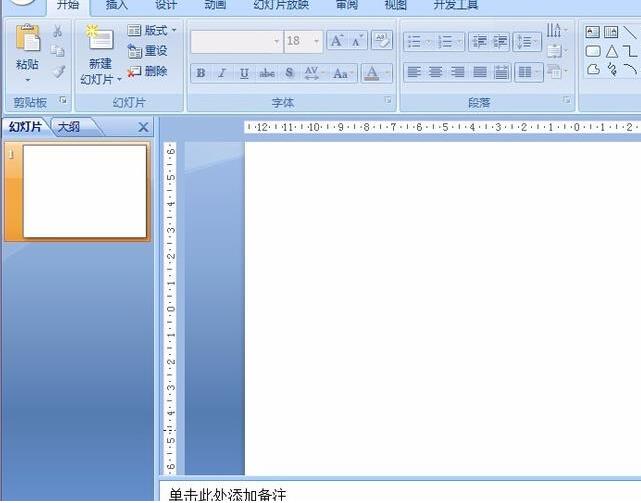Viewport: 641px width, 503px height.
Task: Select the elbow connector shape
Action: point(630,51)
